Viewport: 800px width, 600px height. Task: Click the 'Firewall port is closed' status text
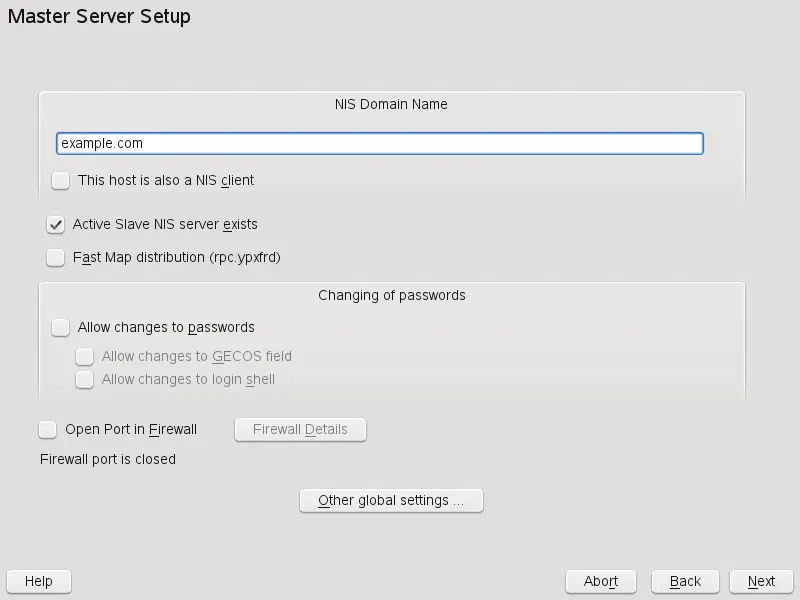[108, 459]
